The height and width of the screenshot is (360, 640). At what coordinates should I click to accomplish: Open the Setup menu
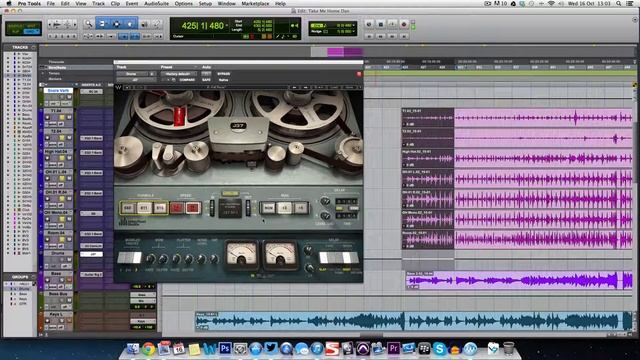(x=205, y=3)
